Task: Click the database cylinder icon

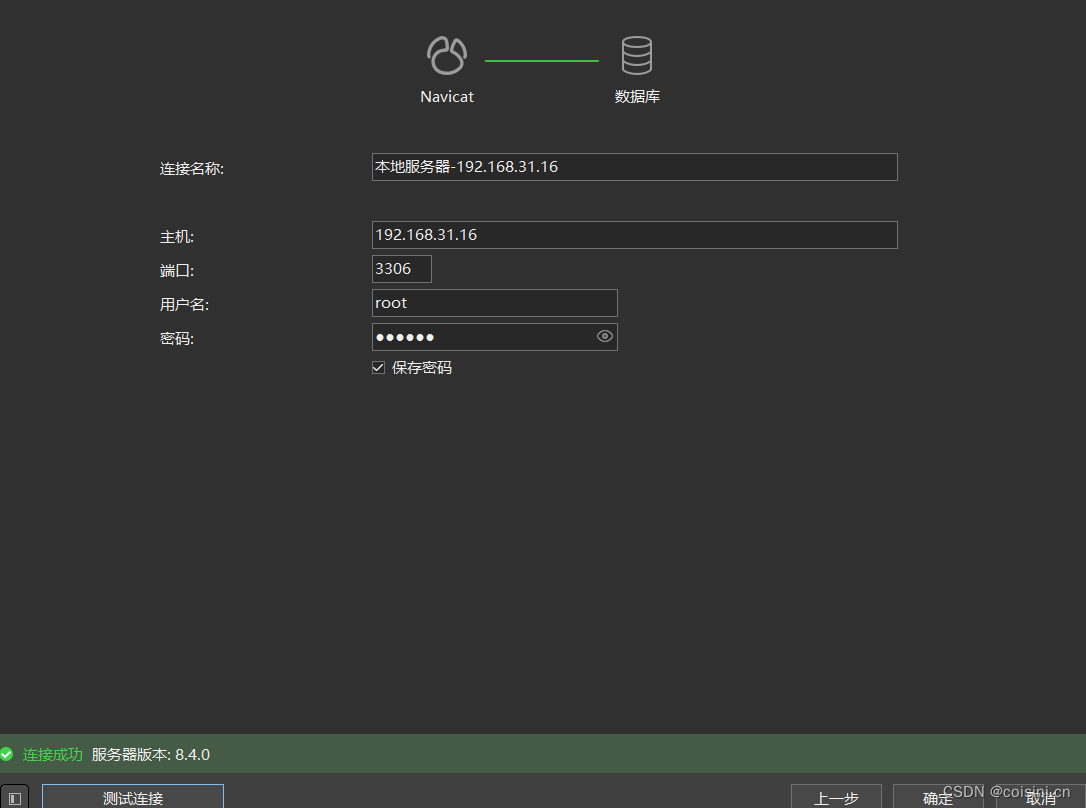Action: (x=637, y=55)
